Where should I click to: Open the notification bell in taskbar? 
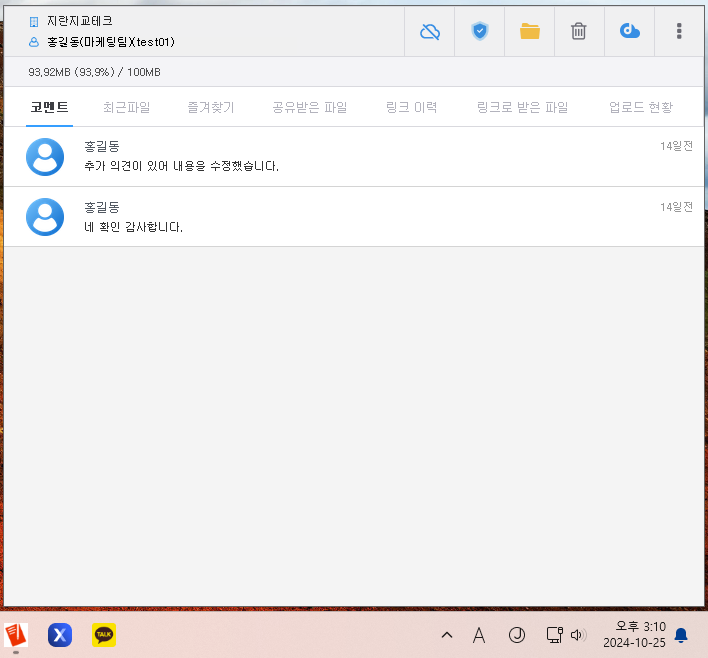click(x=681, y=635)
